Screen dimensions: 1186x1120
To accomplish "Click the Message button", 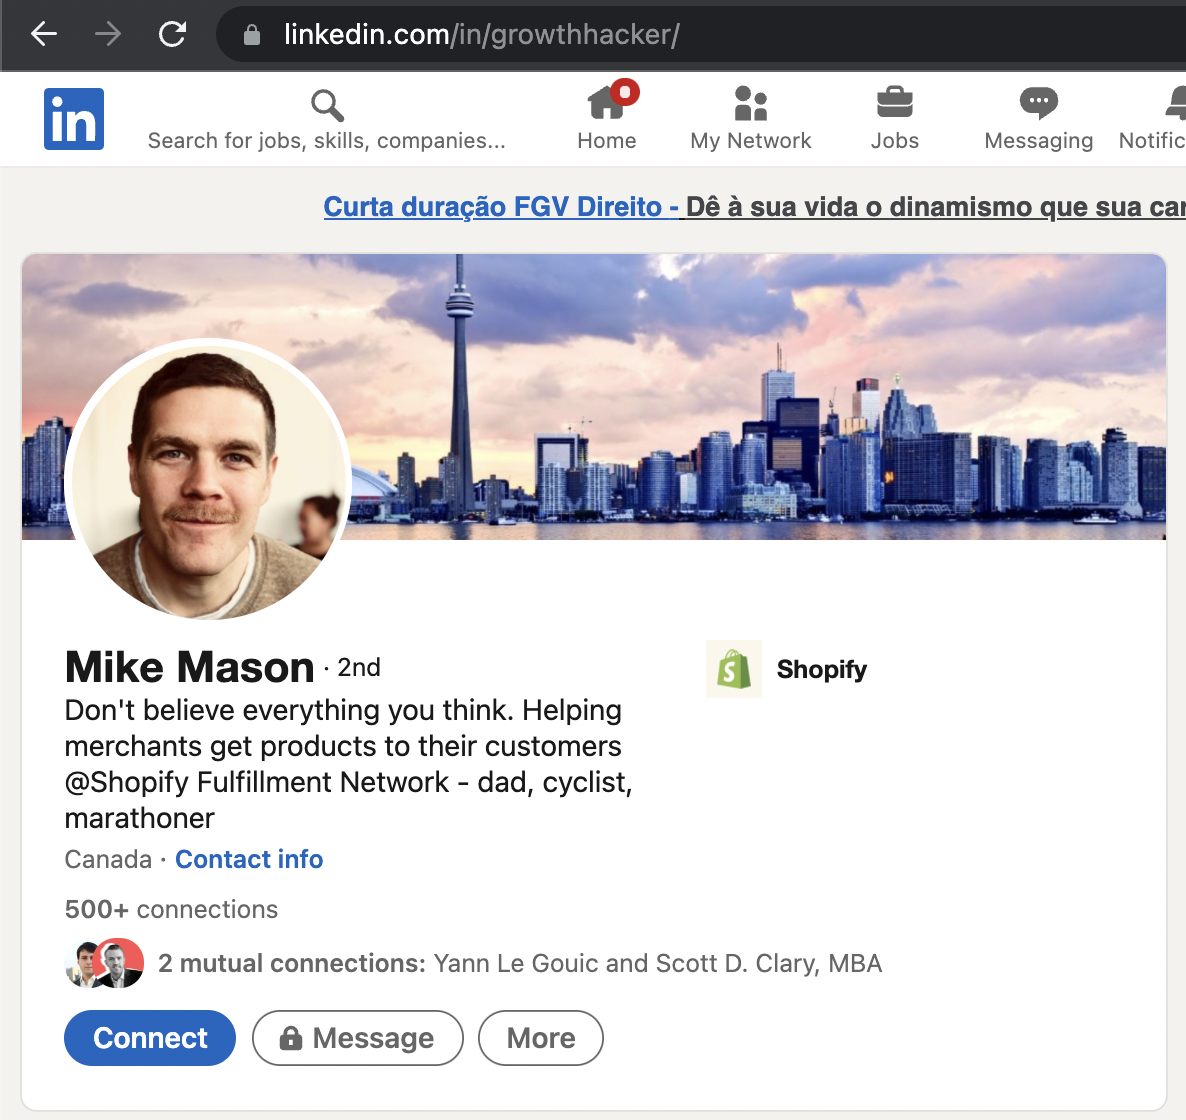I will click(x=357, y=1038).
